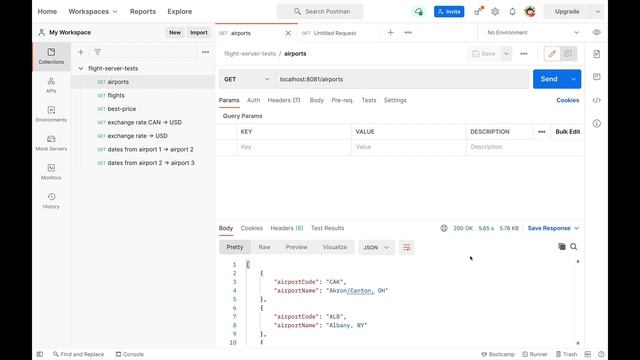Click the request URL field
The image size is (640, 360).
click(x=402, y=79)
